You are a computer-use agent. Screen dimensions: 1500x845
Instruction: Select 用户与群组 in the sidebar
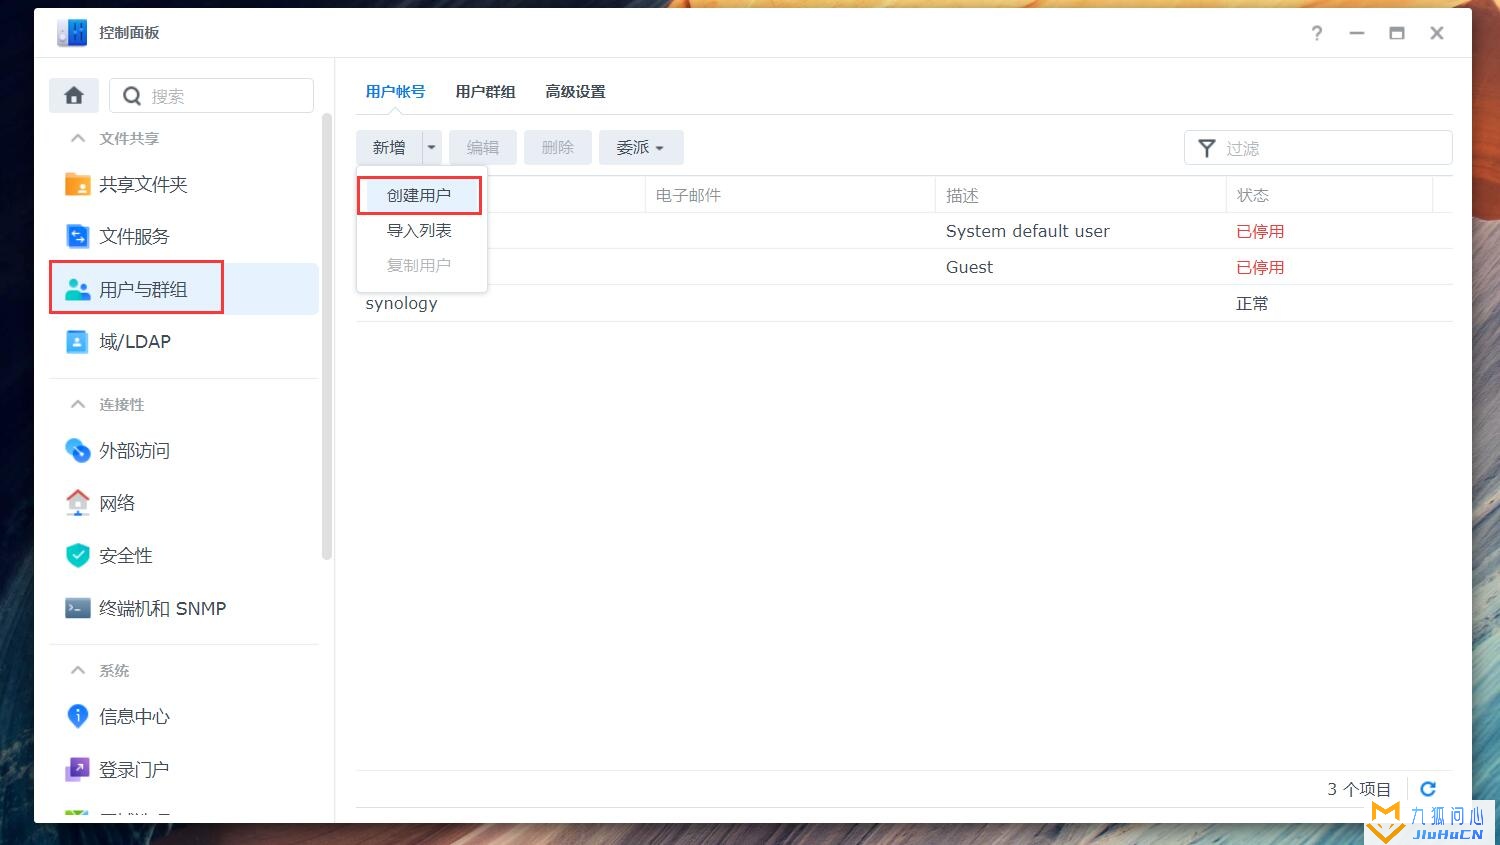coord(184,289)
